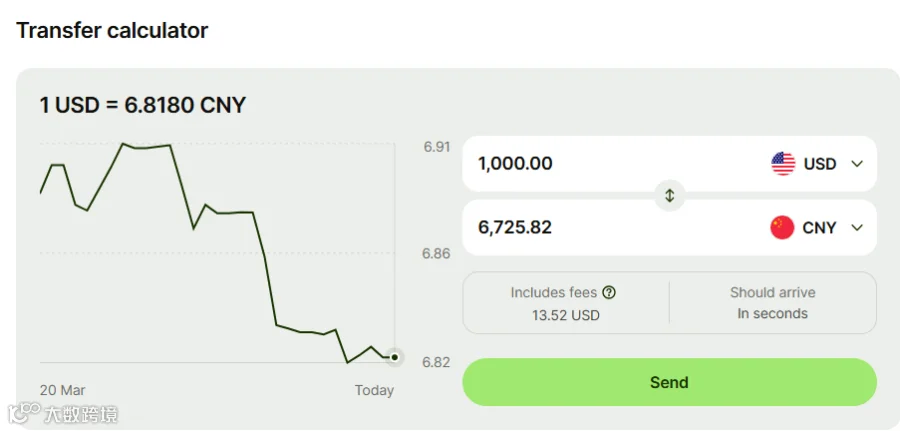Click the fees help question mark icon
The image size is (900, 431).
tap(609, 293)
